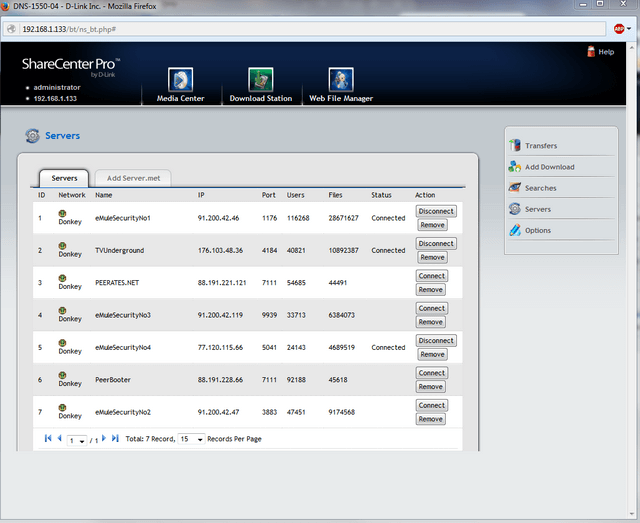Open the Media Center icon
The image size is (640, 523).
tap(179, 81)
